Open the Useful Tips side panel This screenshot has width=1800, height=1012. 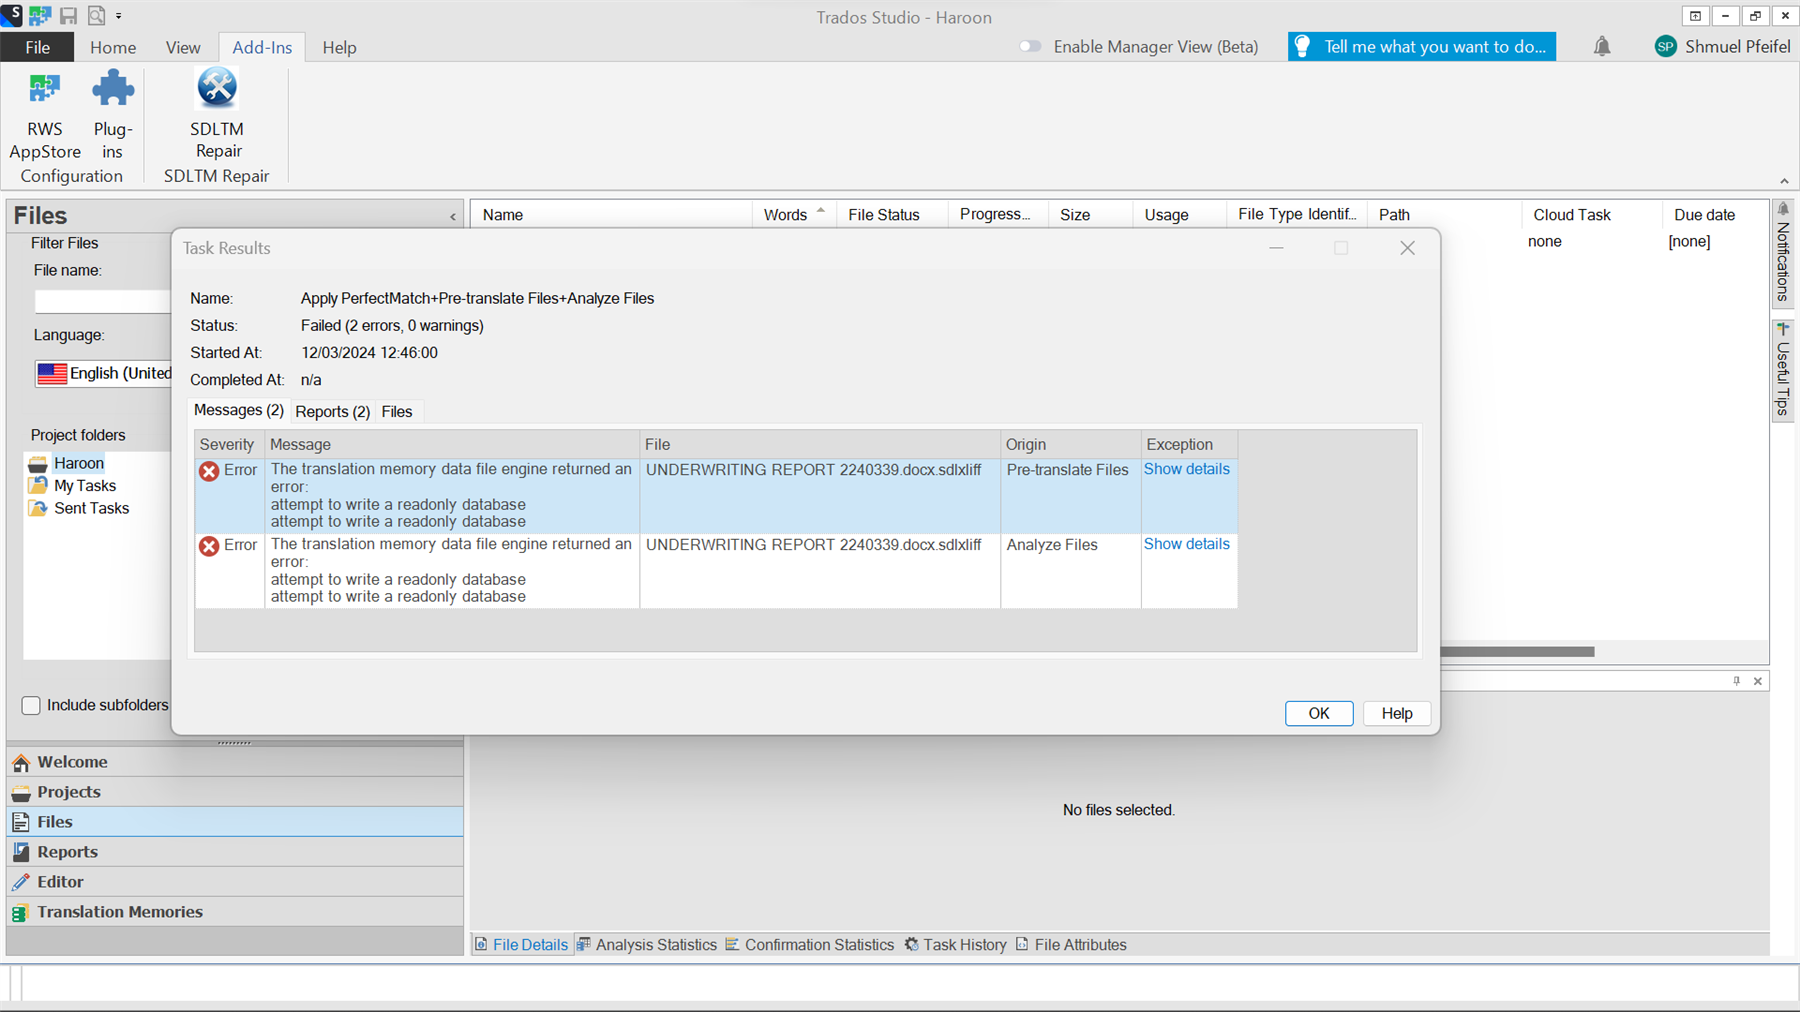[1782, 370]
